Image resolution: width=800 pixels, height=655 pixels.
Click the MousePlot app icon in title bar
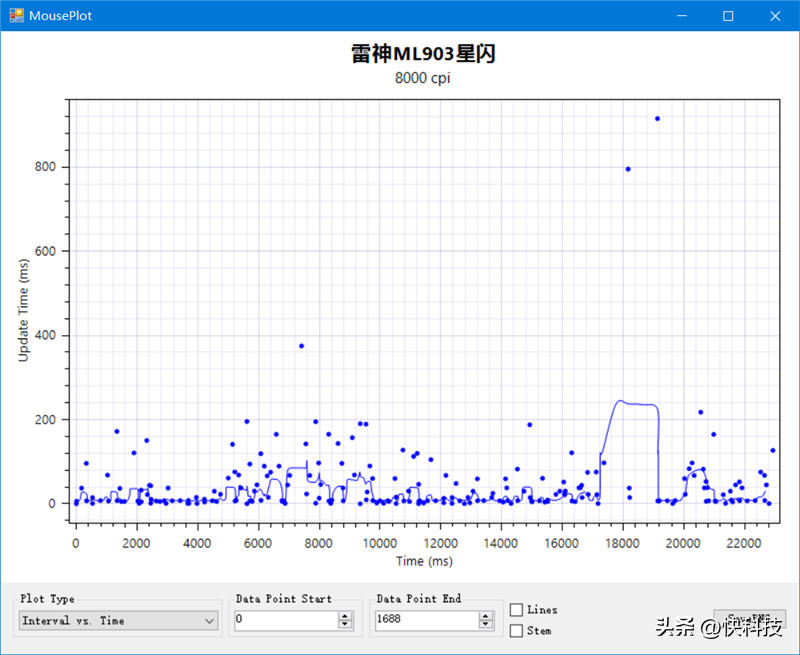pos(16,15)
